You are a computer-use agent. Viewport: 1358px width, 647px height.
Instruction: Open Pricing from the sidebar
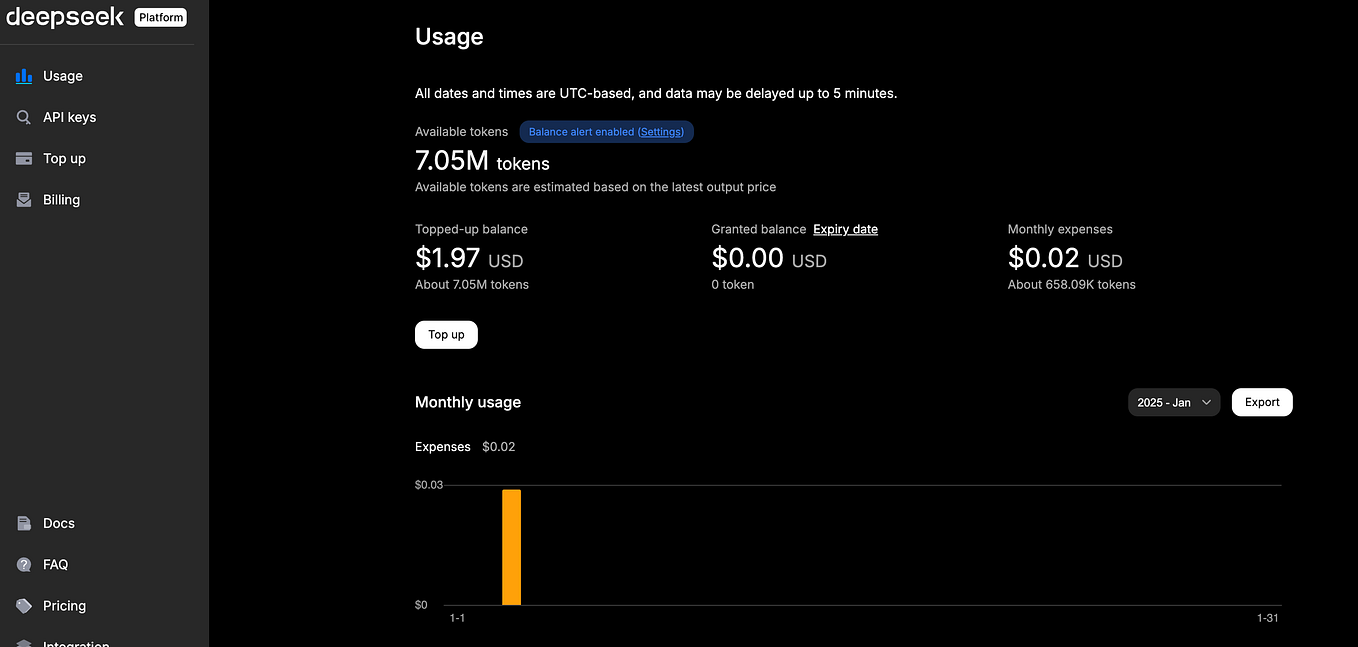64,606
